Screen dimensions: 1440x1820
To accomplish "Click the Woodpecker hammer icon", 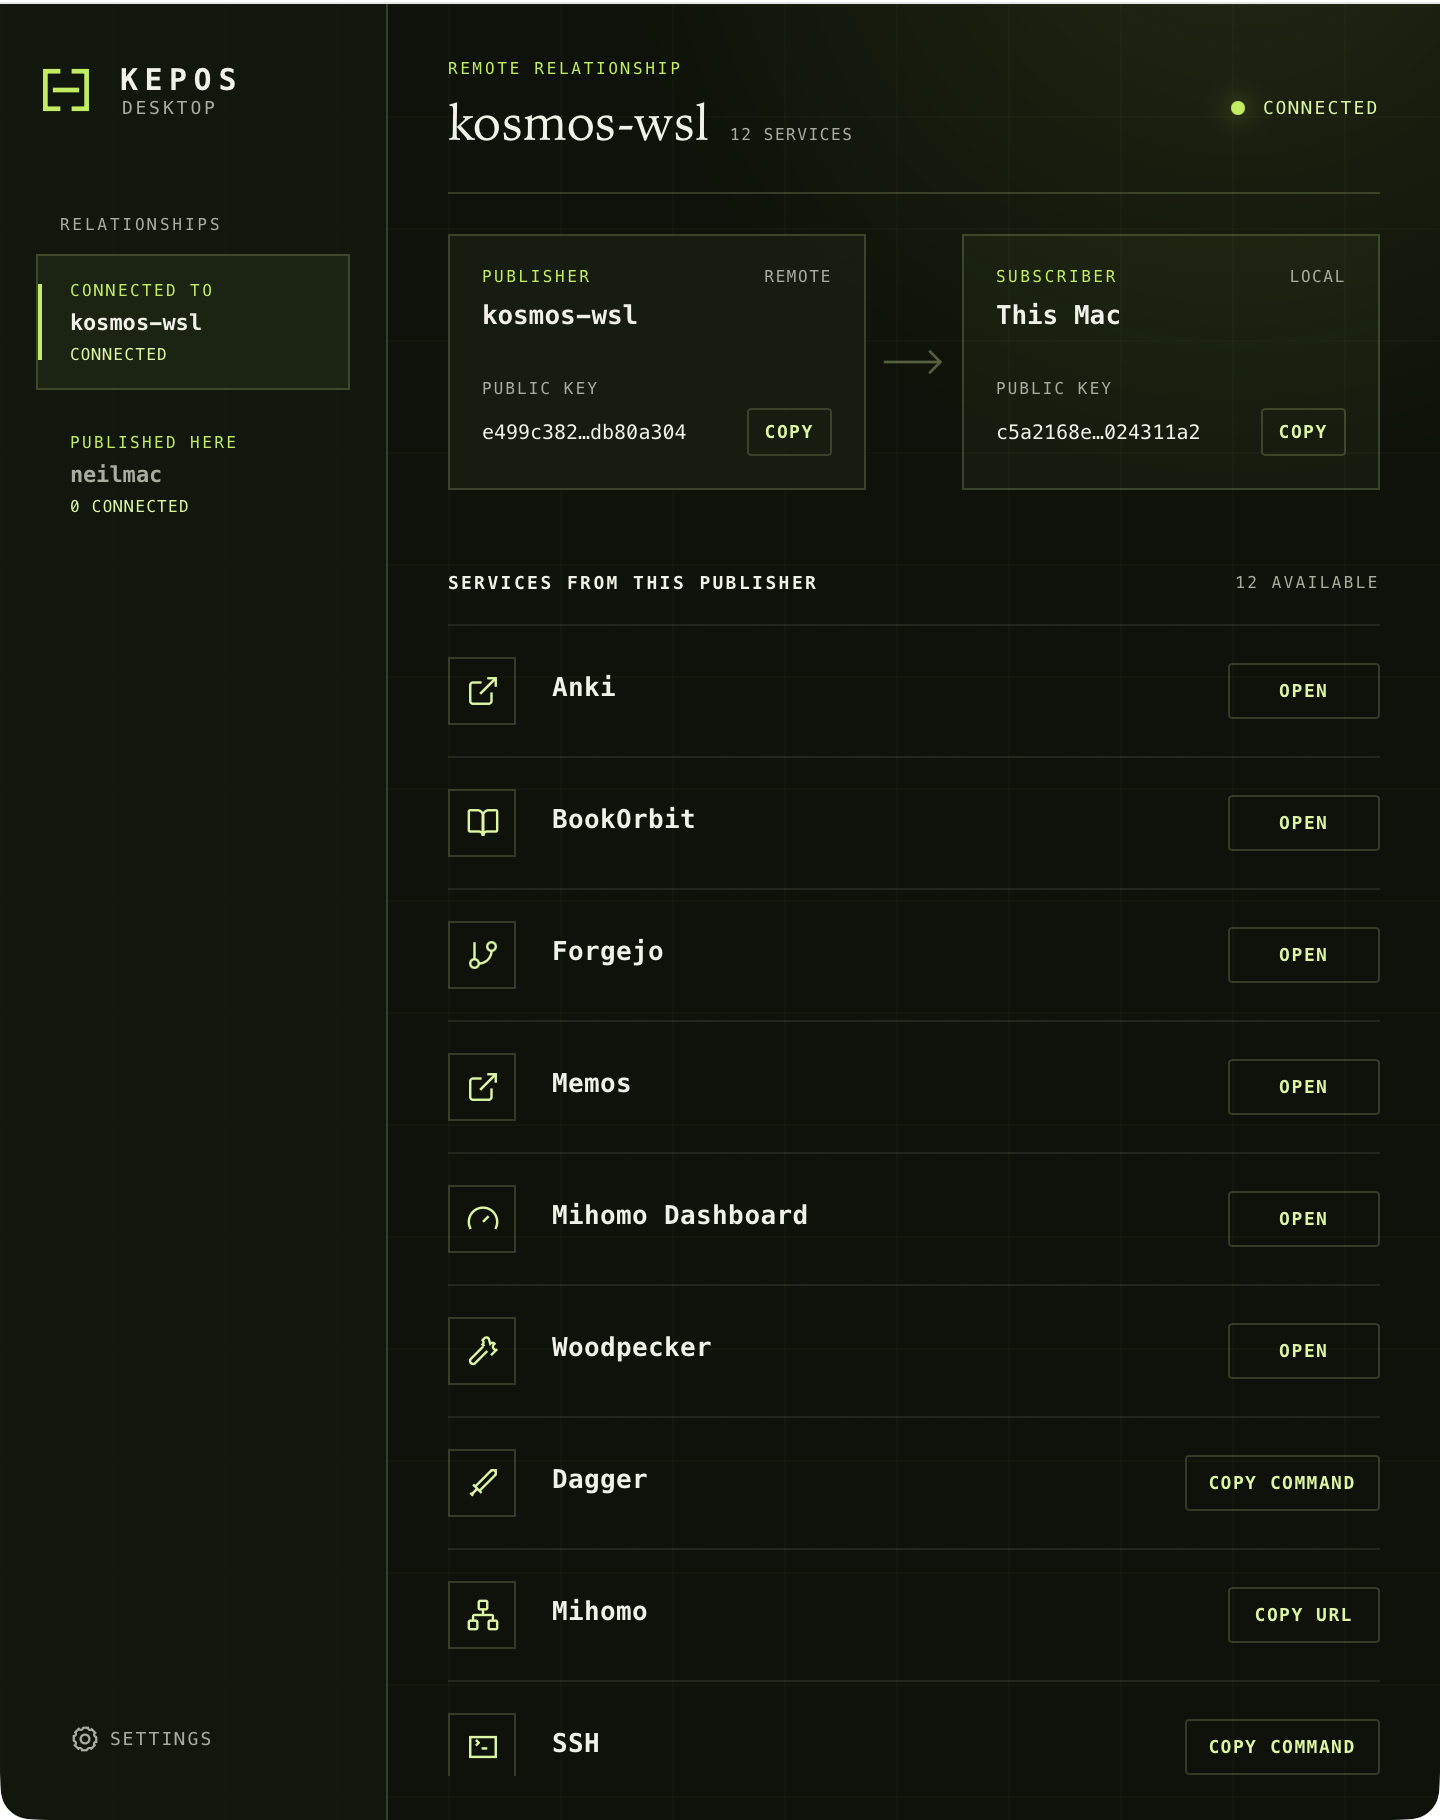I will (x=482, y=1351).
